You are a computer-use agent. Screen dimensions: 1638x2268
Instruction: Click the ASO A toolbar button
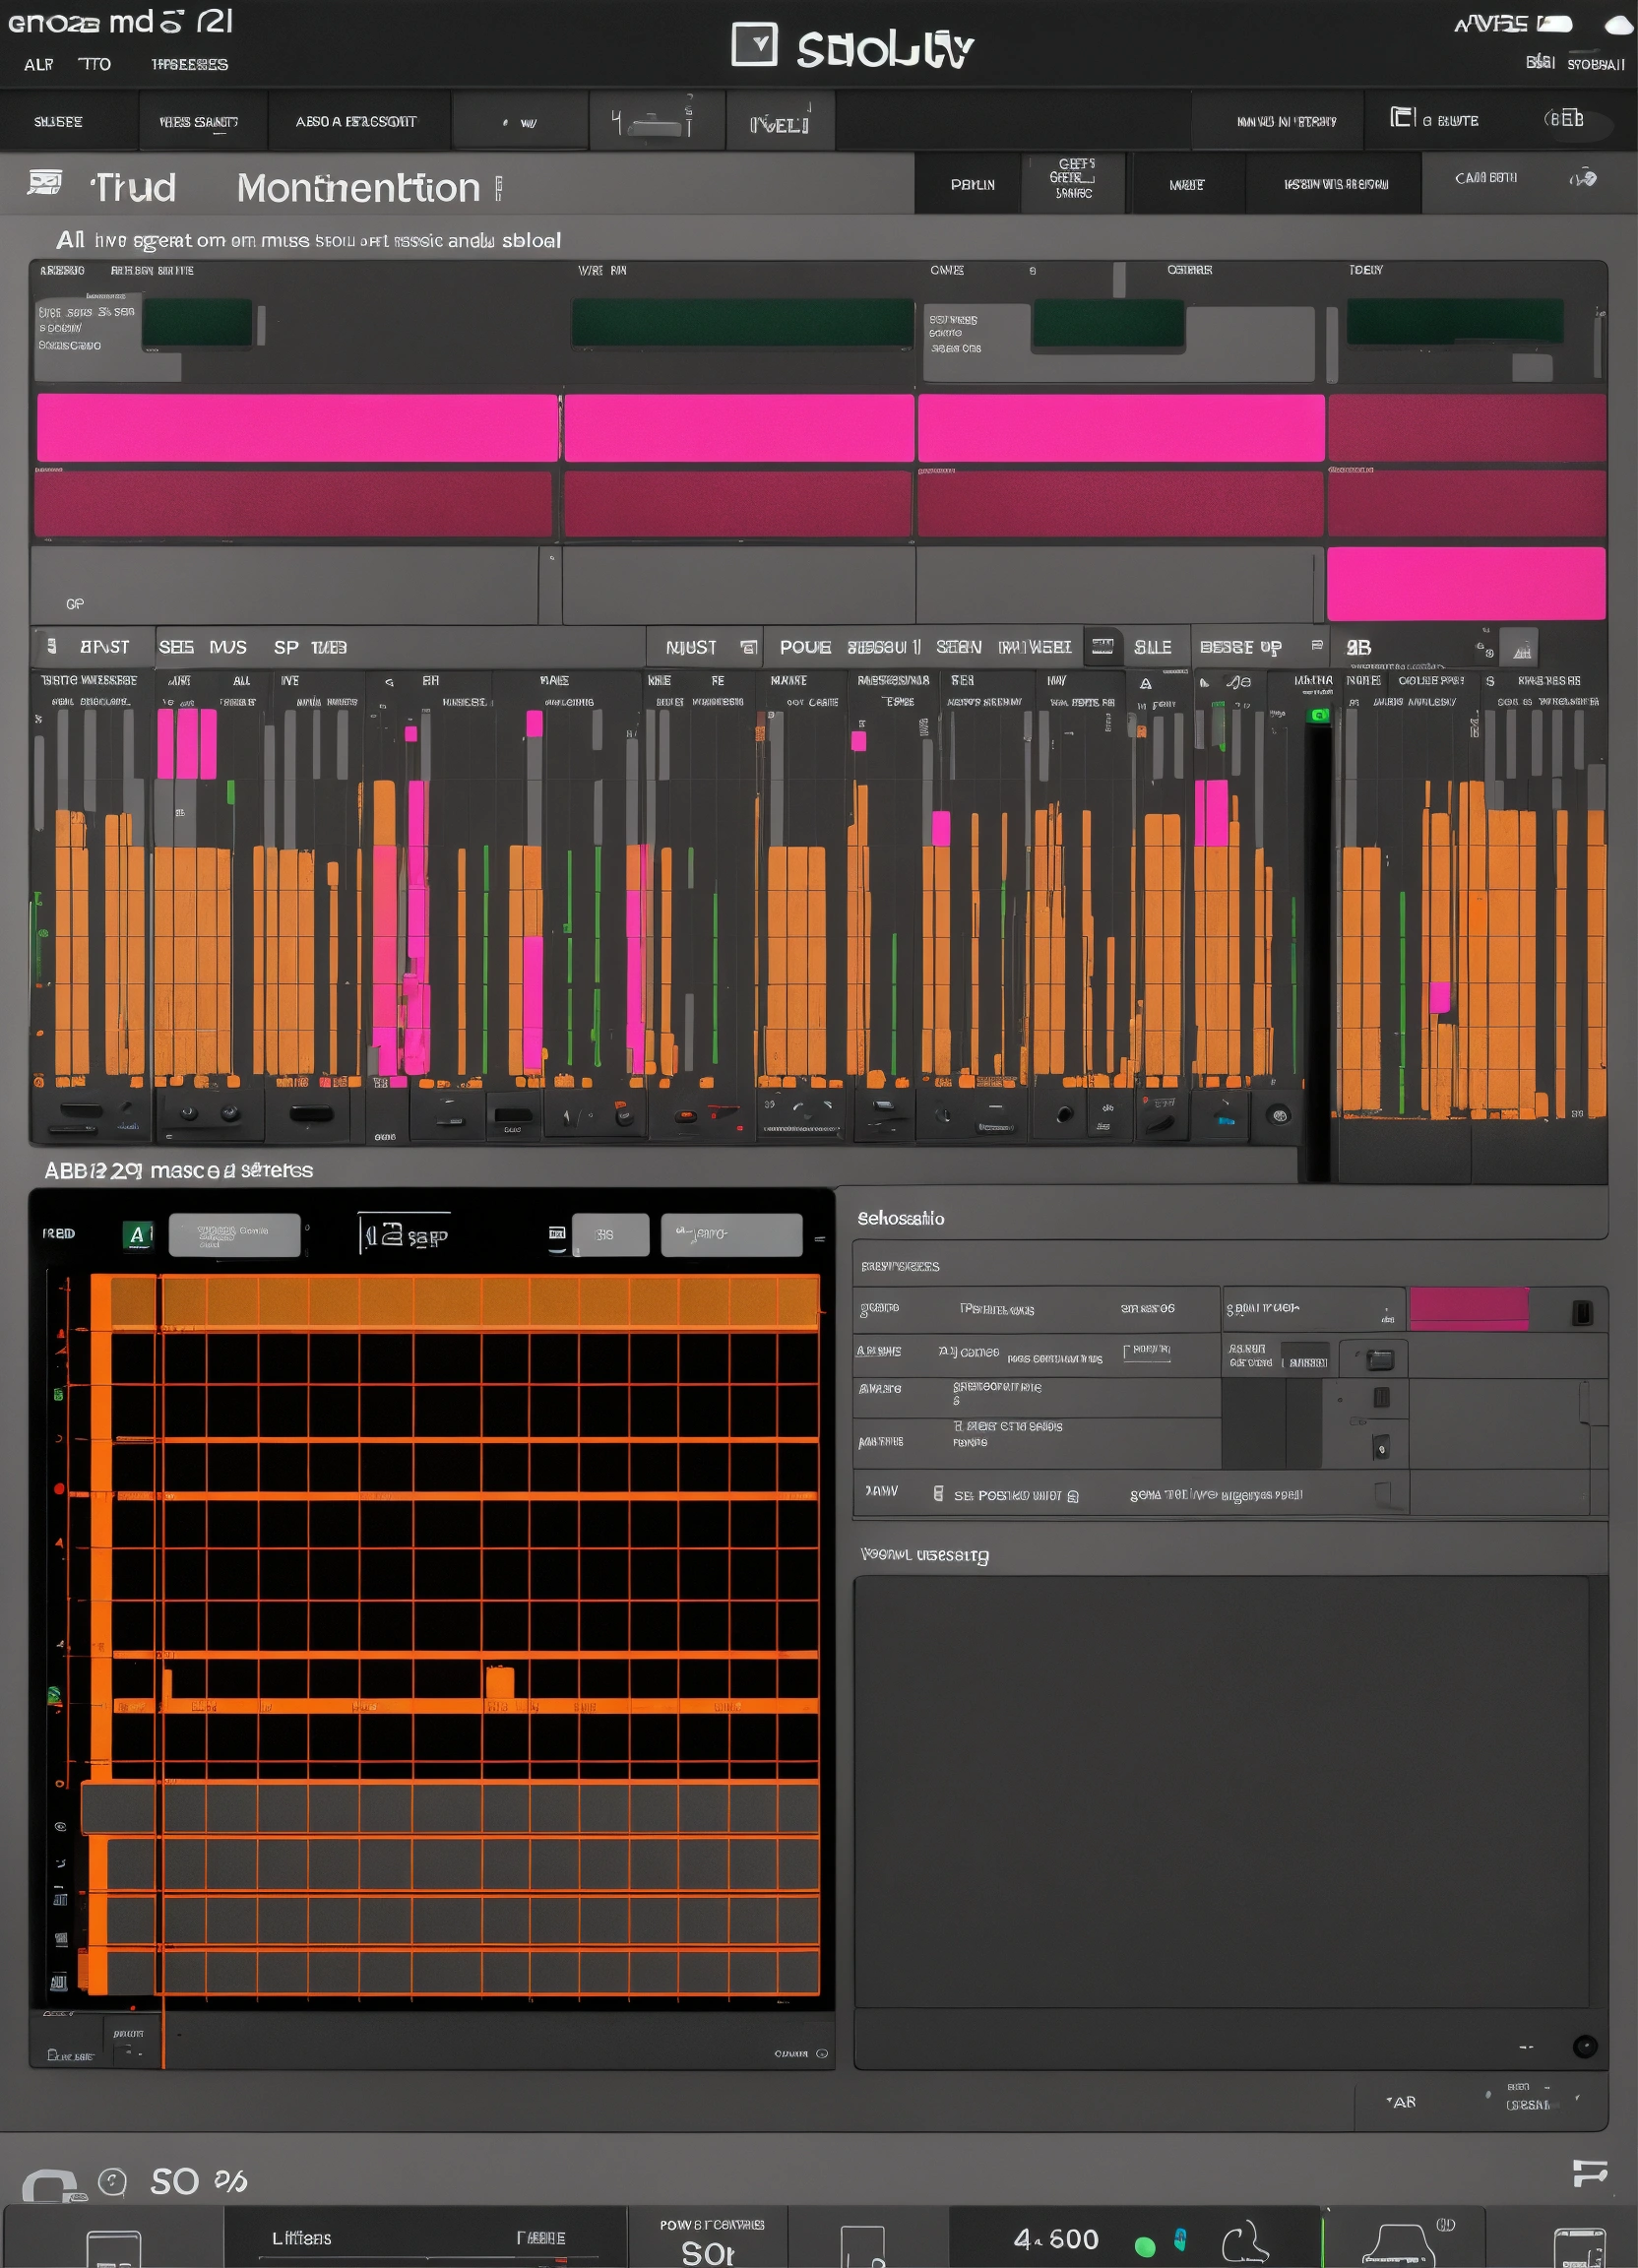click(356, 122)
